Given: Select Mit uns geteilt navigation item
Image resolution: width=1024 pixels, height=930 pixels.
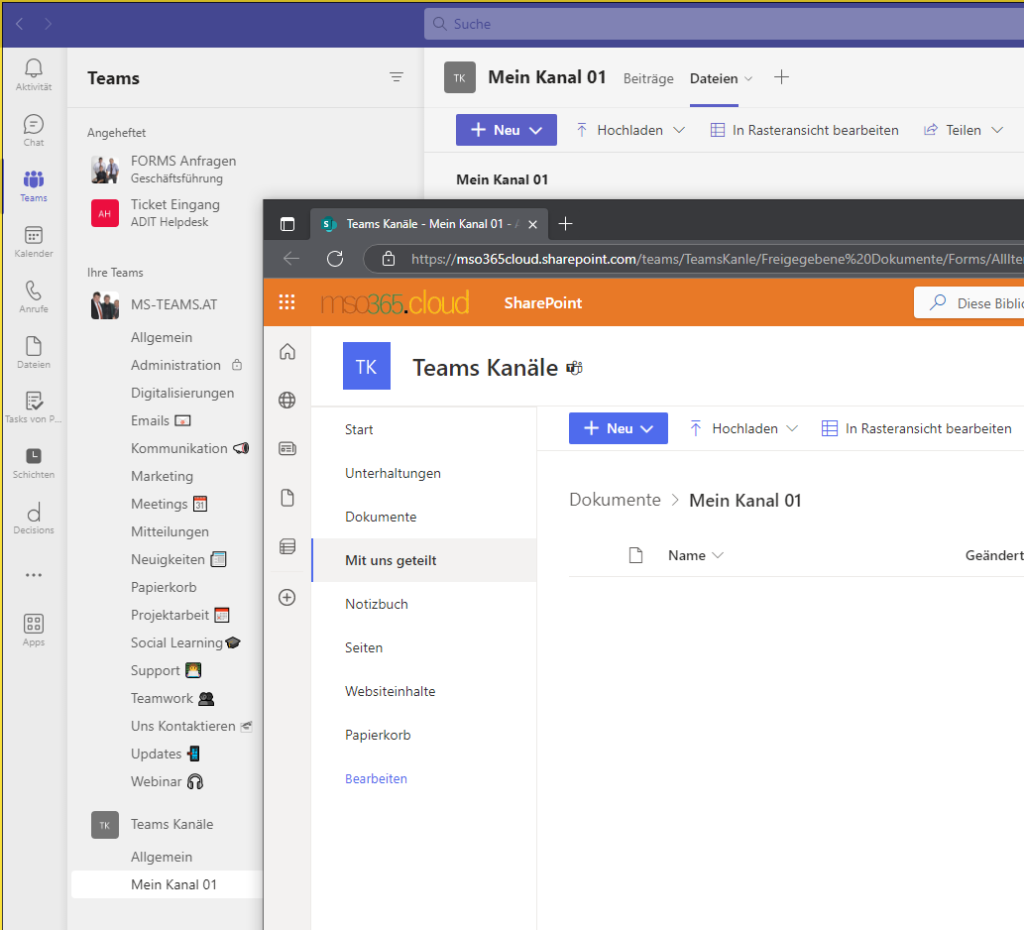Looking at the screenshot, I should 424,560.
